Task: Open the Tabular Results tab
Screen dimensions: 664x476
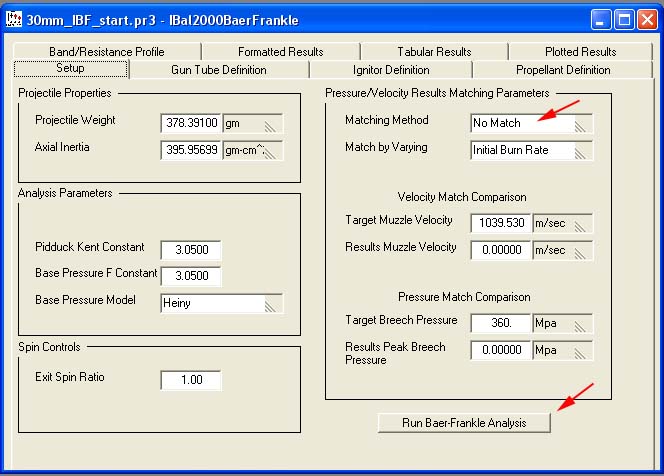Action: (433, 51)
